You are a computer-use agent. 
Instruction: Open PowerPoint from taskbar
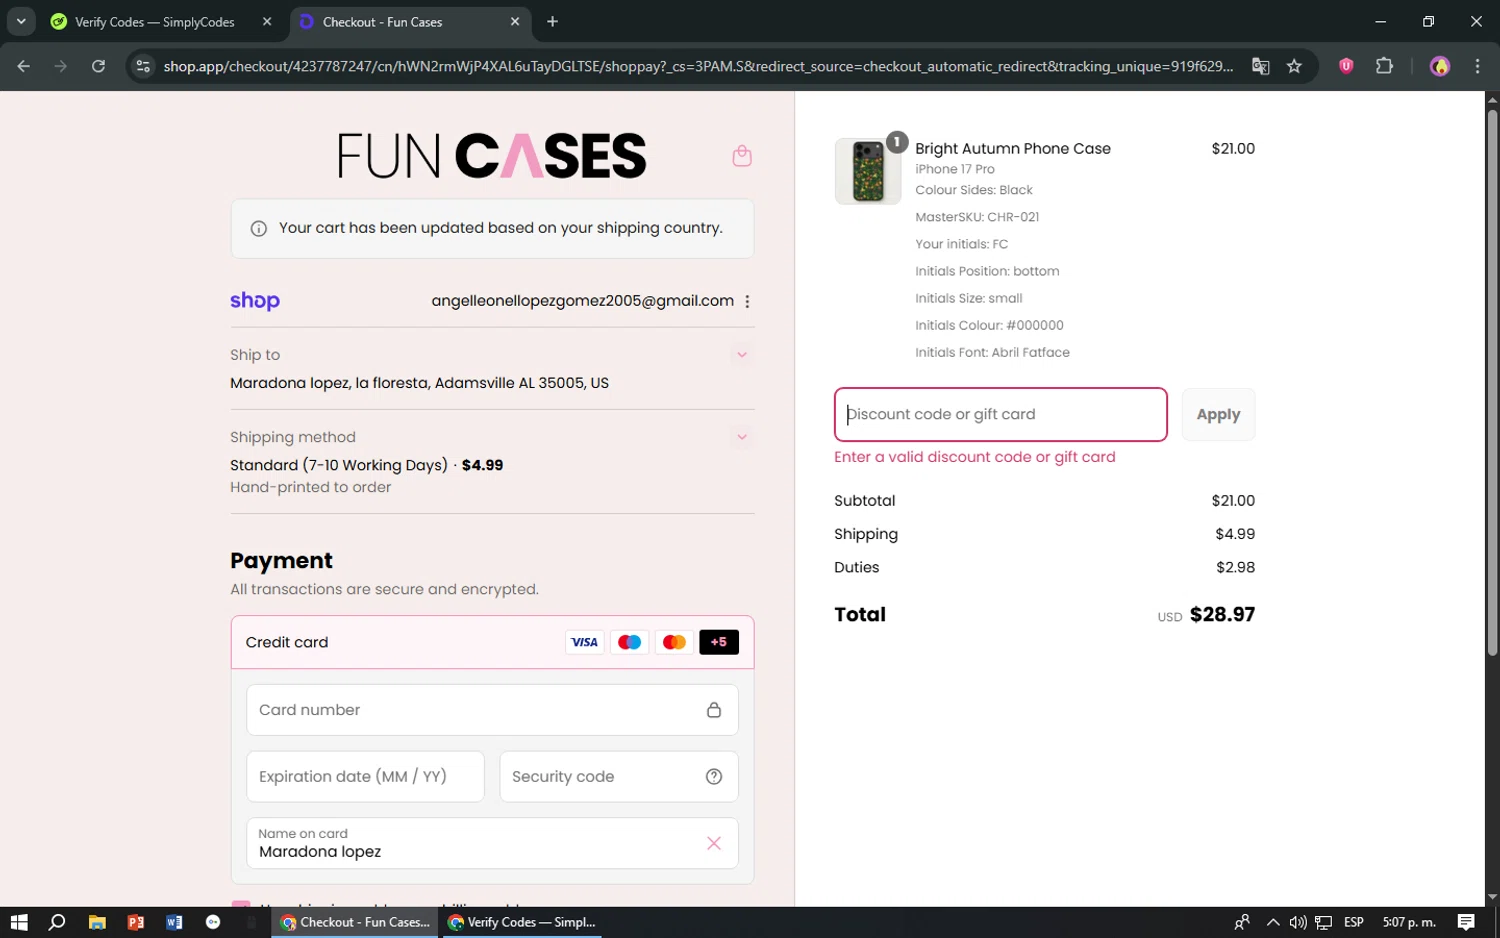tap(136, 922)
